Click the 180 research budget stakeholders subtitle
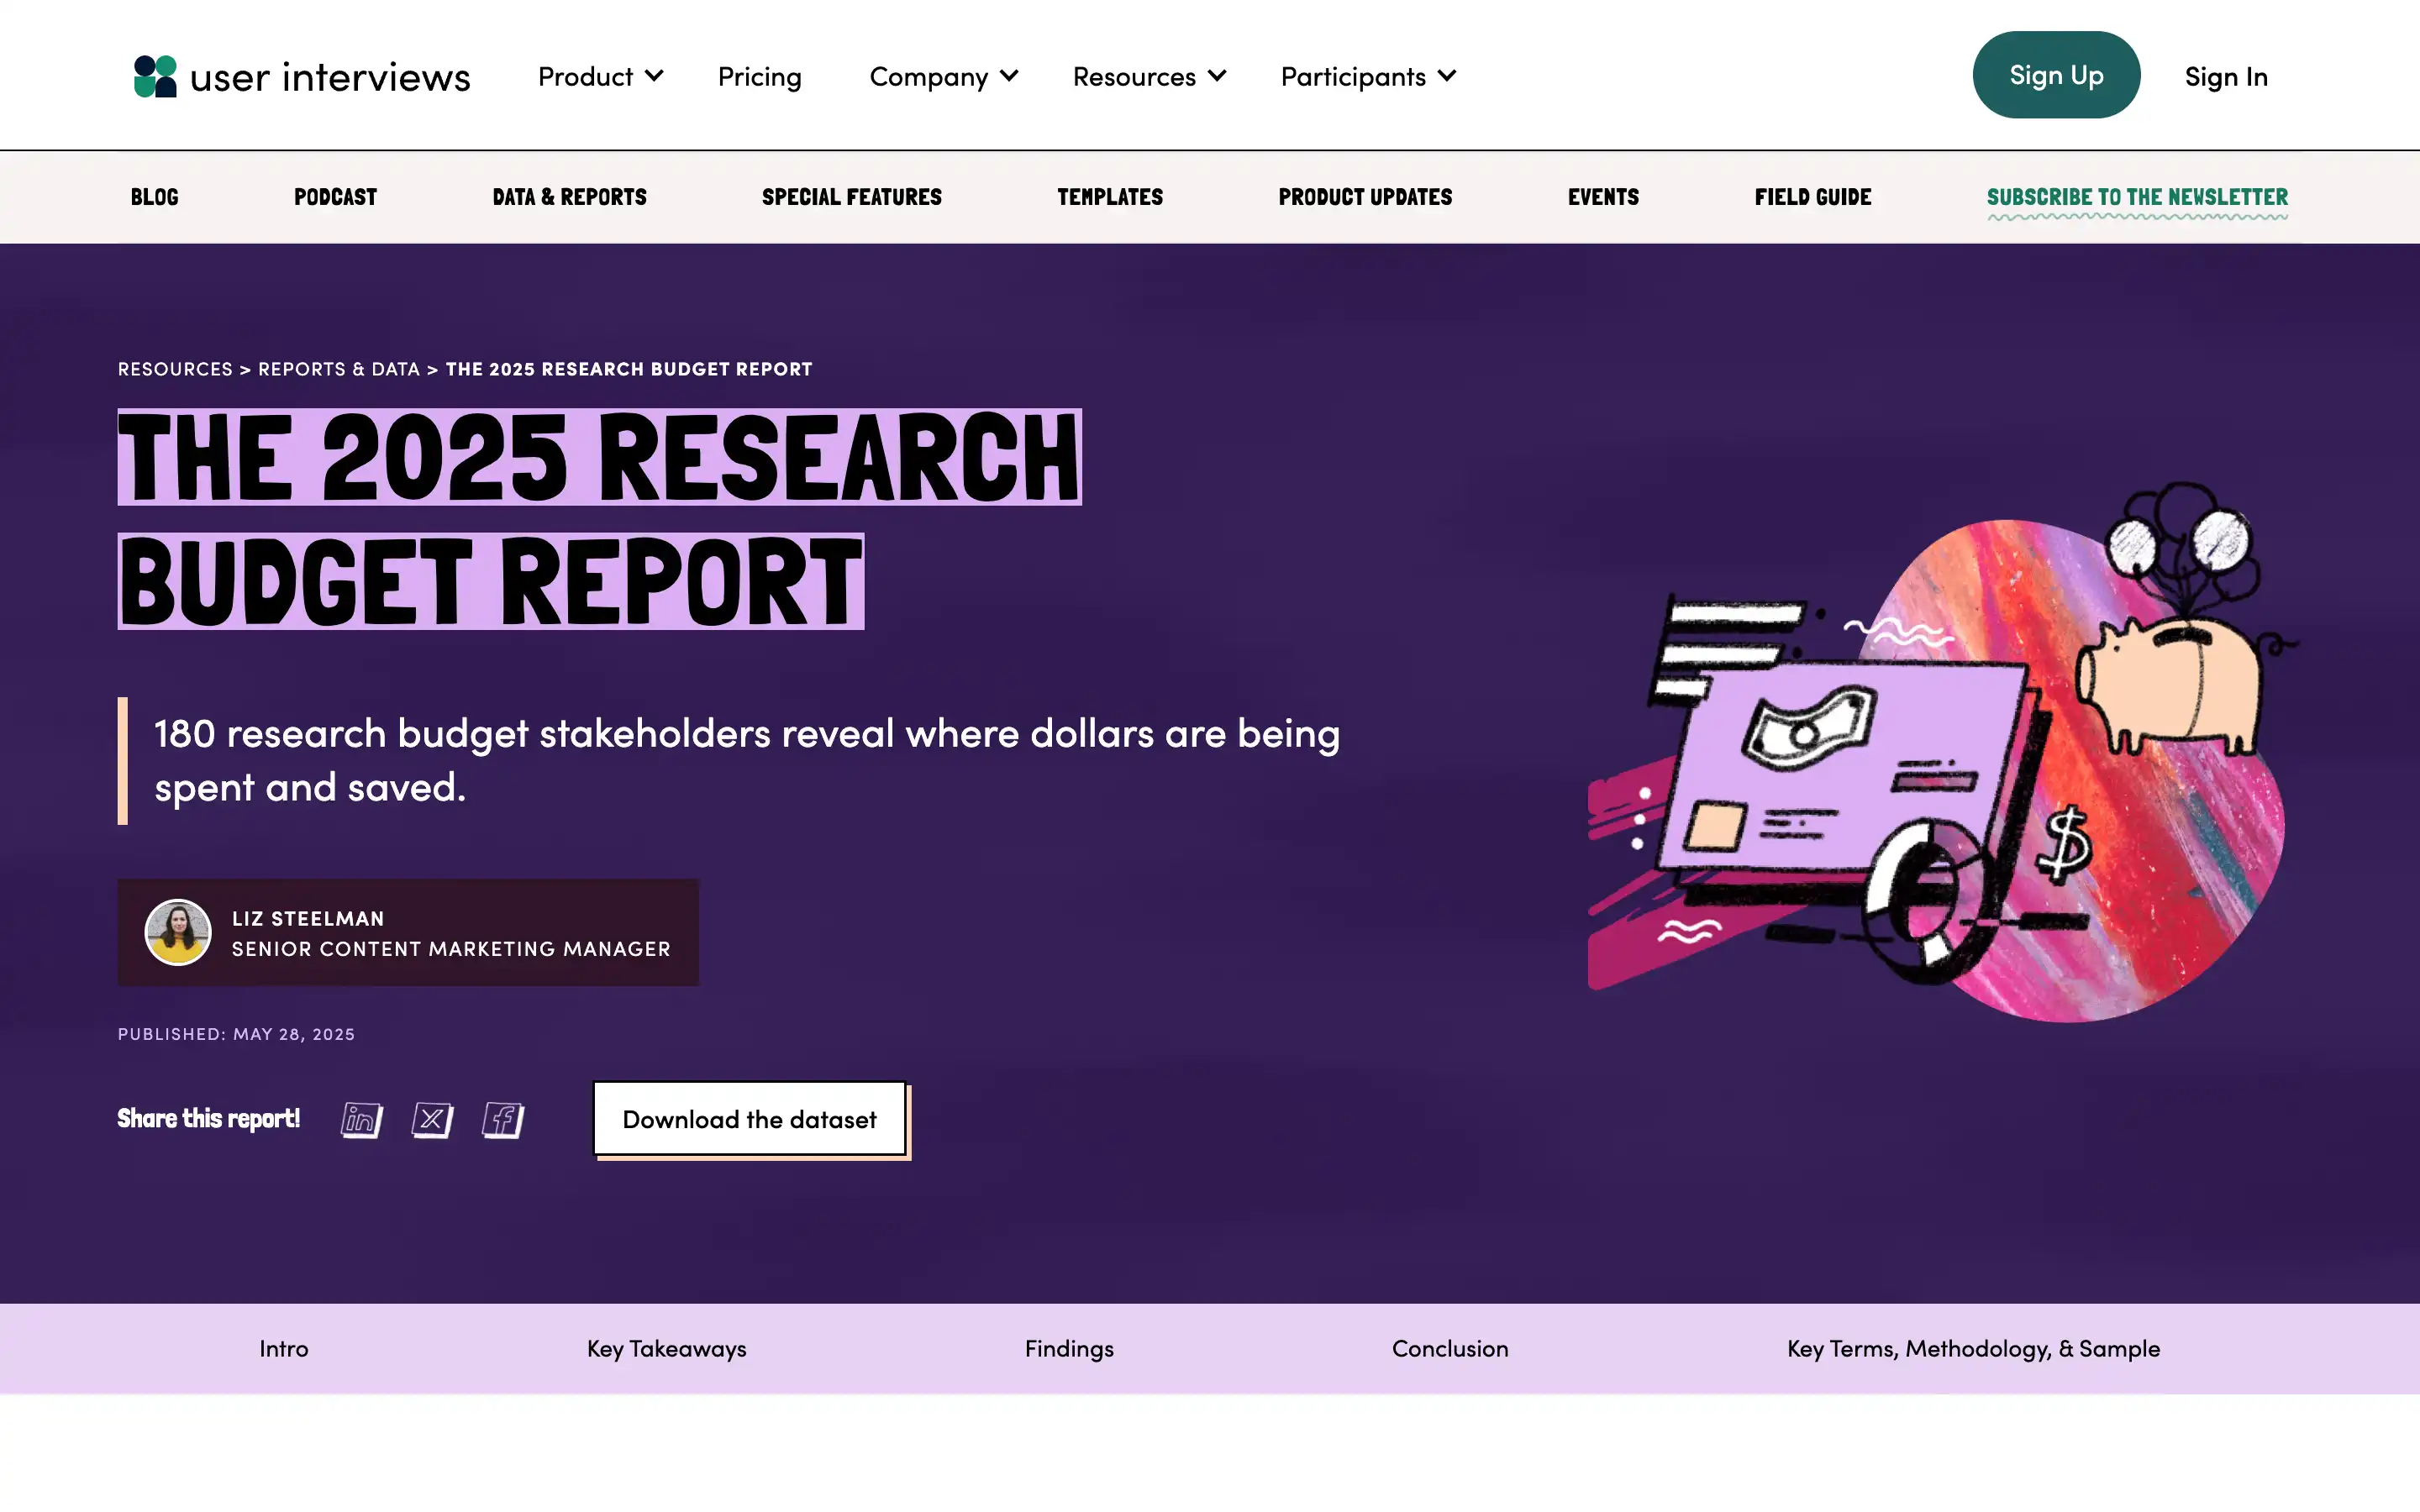 click(x=747, y=760)
